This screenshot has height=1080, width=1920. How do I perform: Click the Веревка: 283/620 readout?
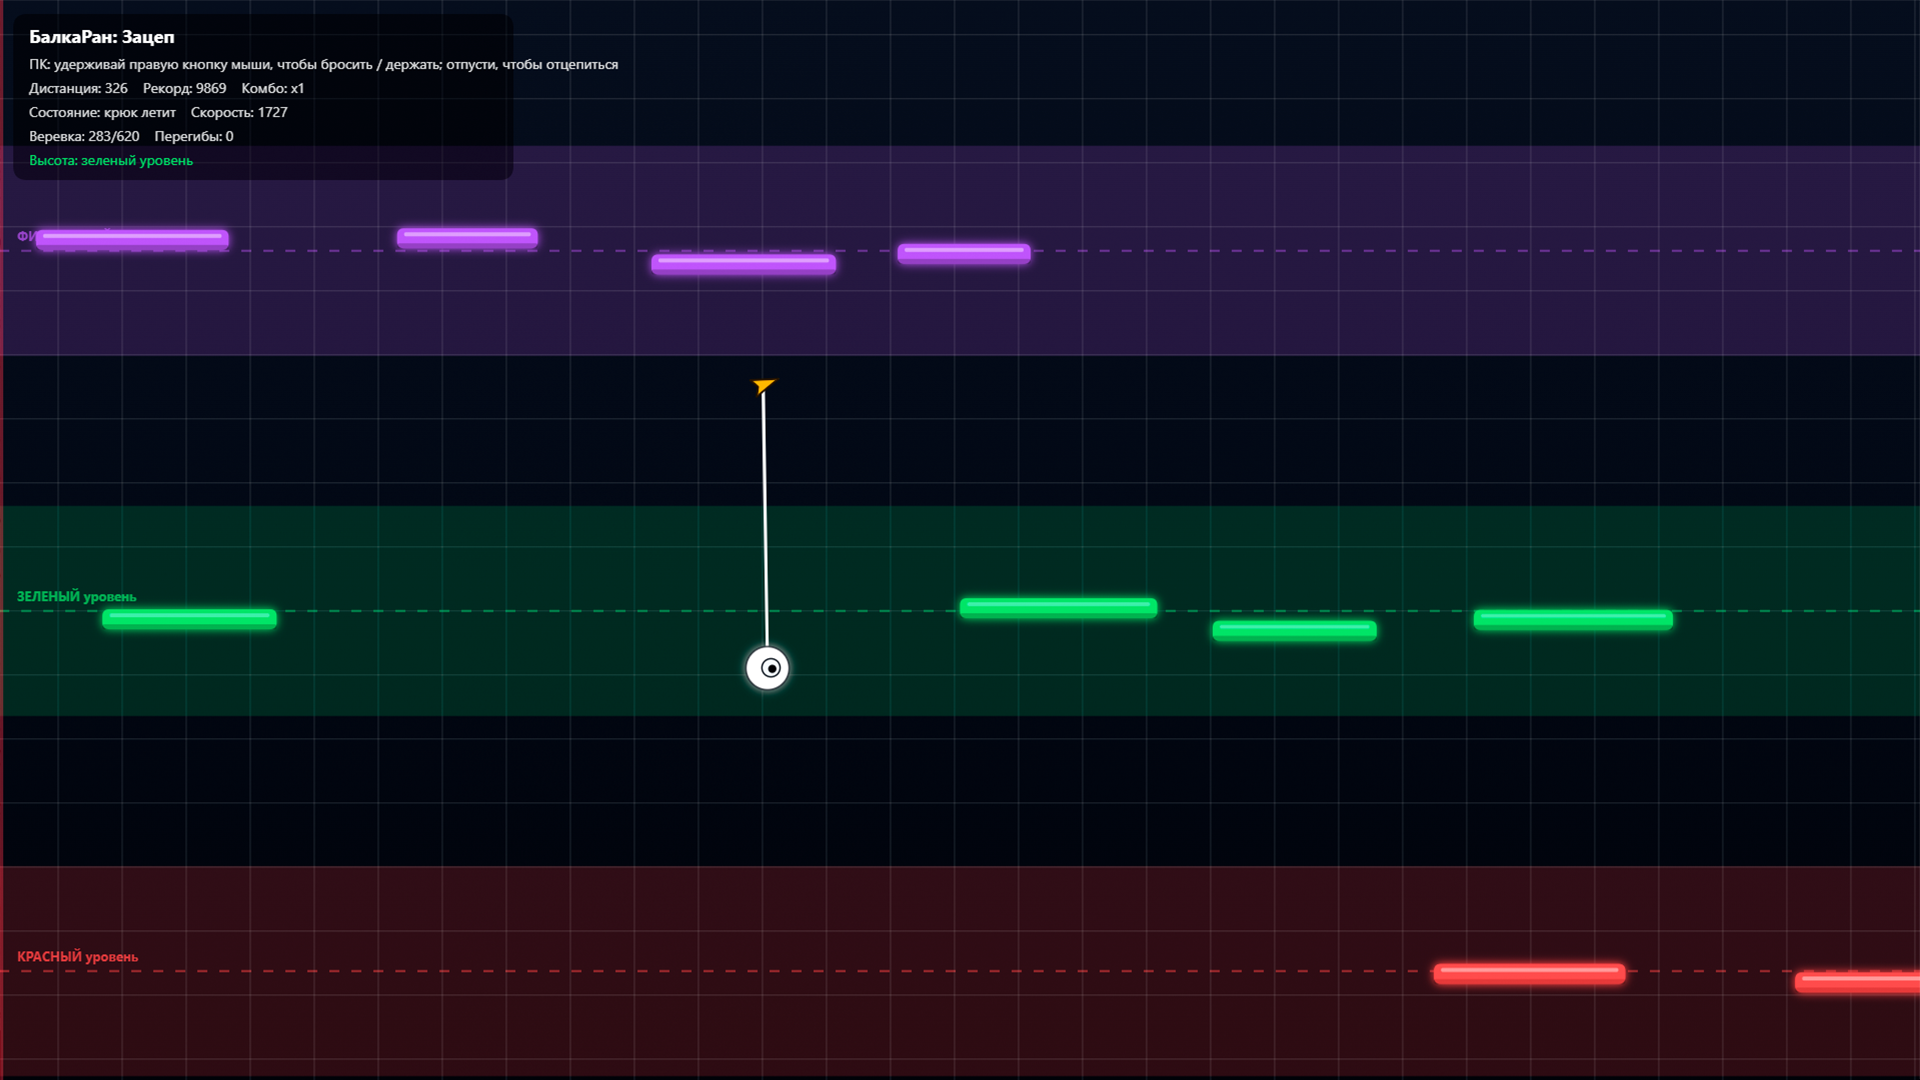[84, 136]
